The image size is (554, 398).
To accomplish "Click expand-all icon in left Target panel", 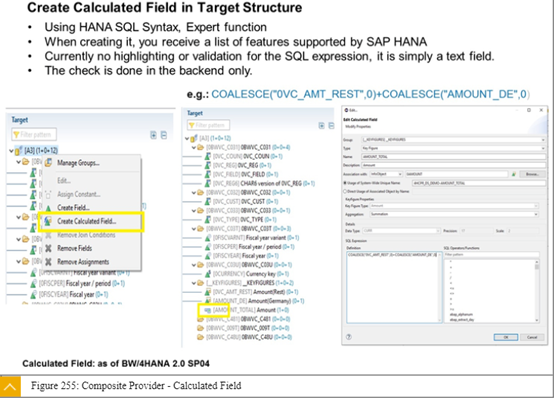I will (x=153, y=135).
